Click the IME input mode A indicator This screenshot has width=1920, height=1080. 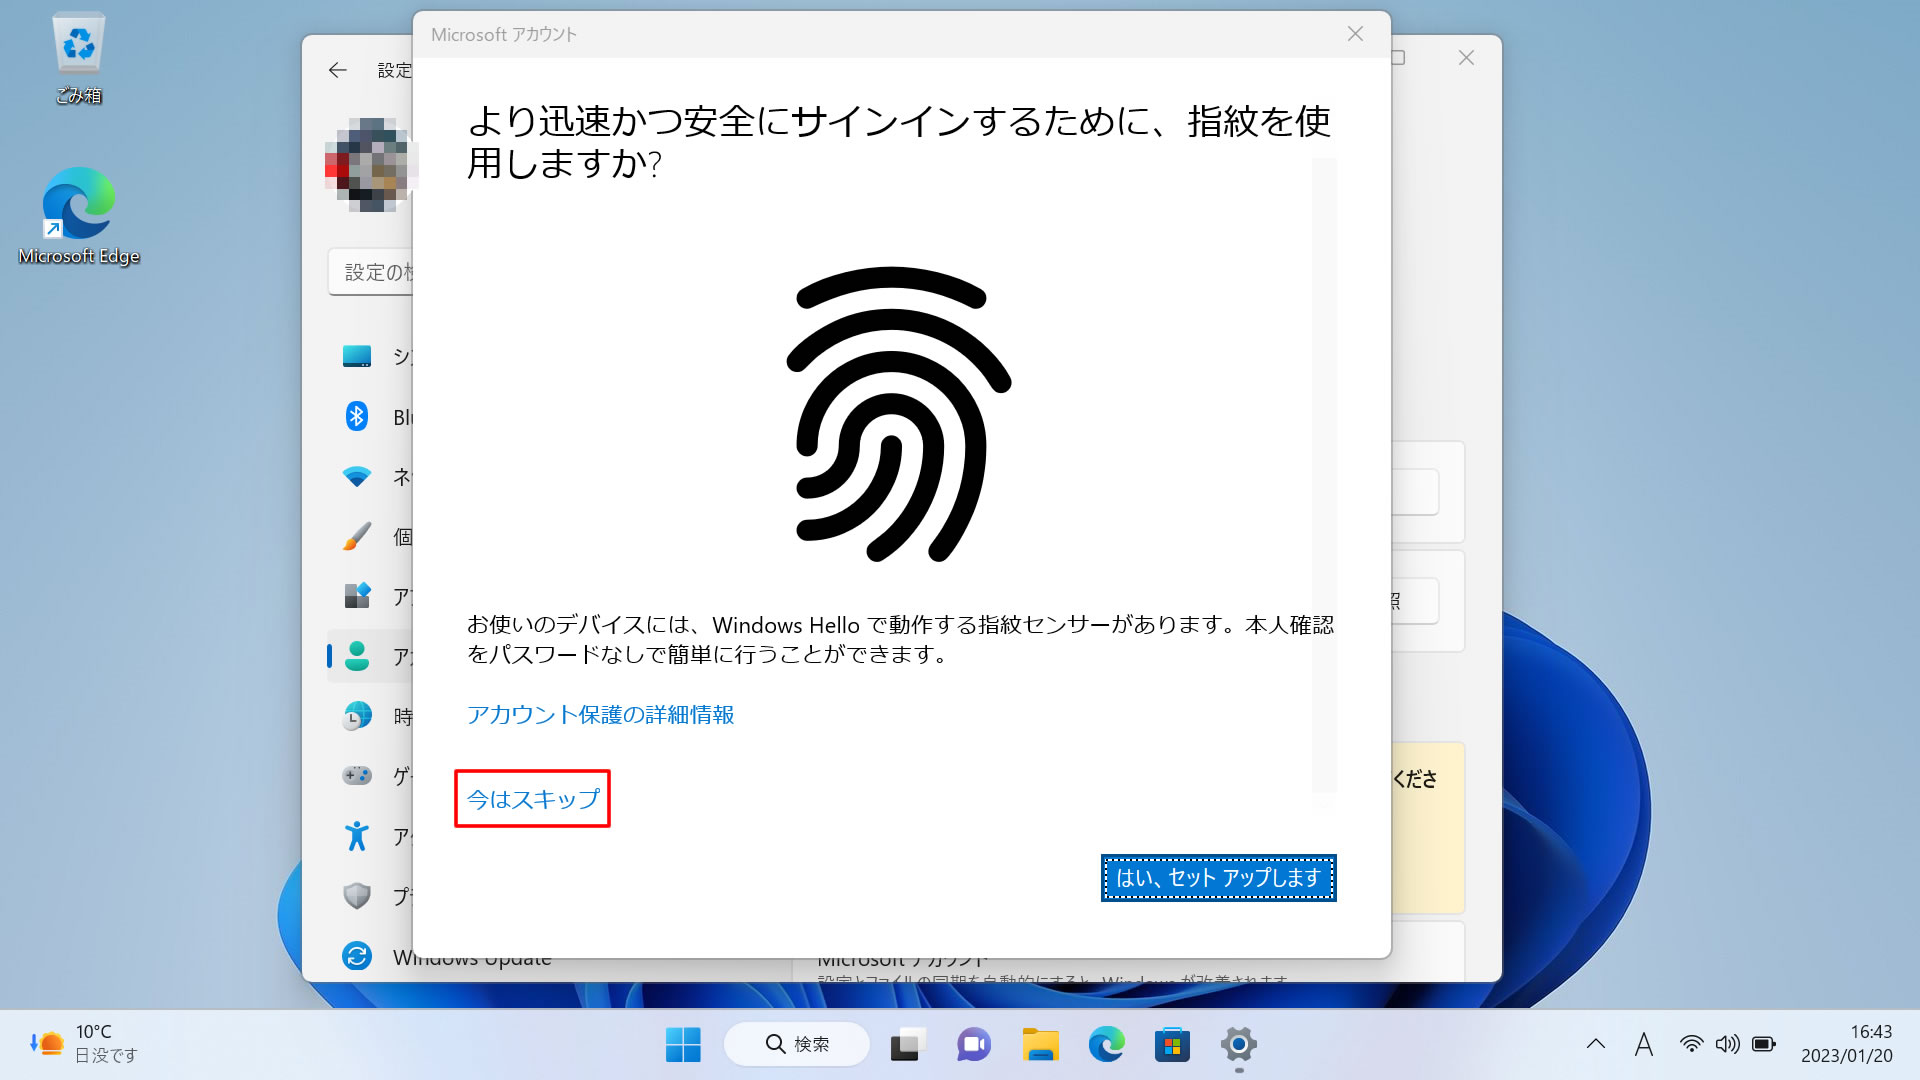[x=1643, y=1044]
